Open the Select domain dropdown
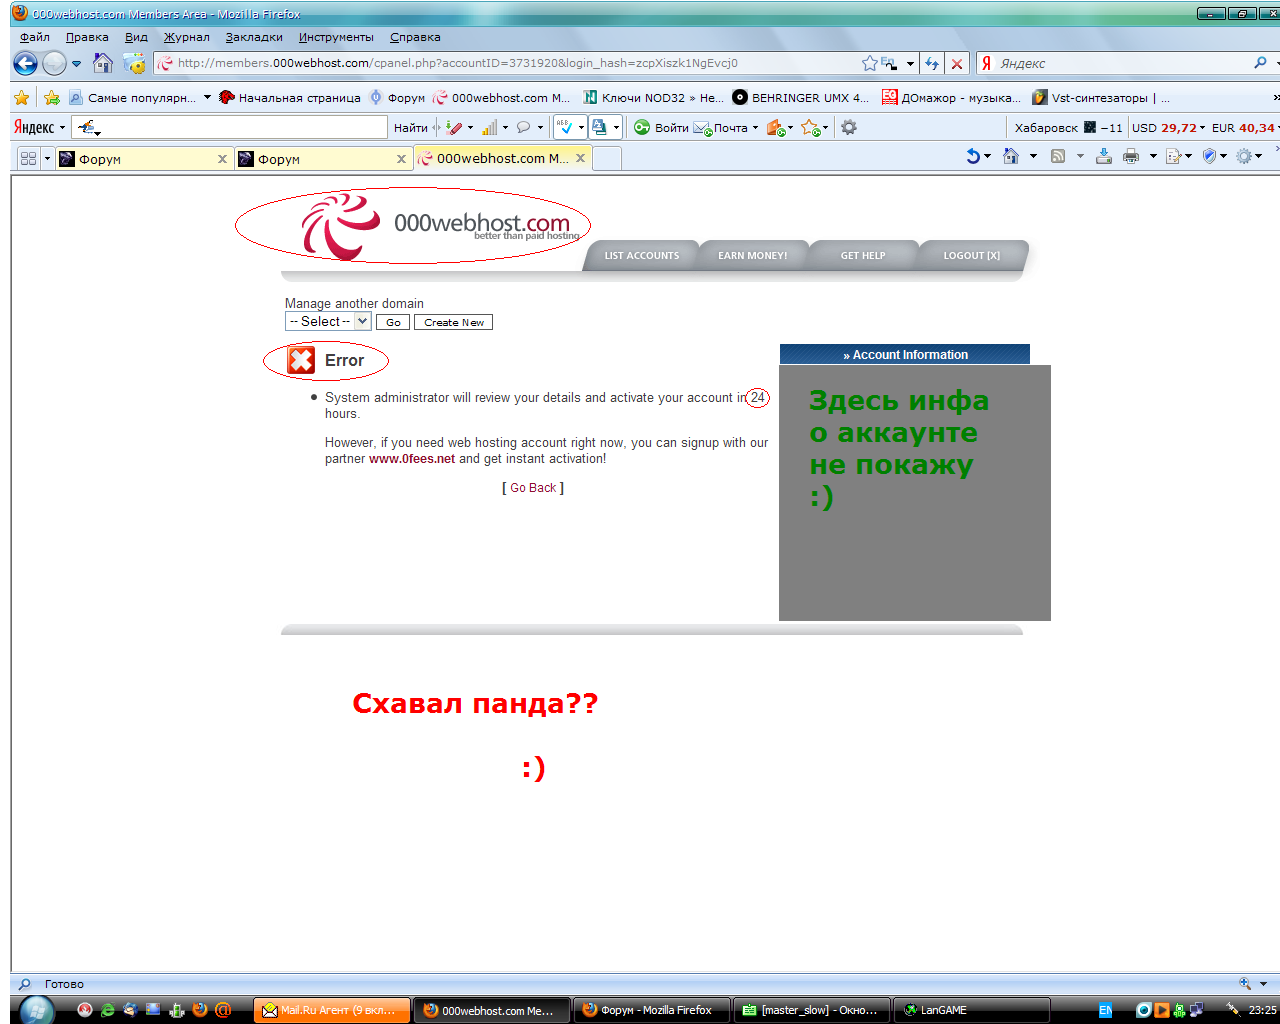This screenshot has width=1280, height=1024. tap(328, 322)
